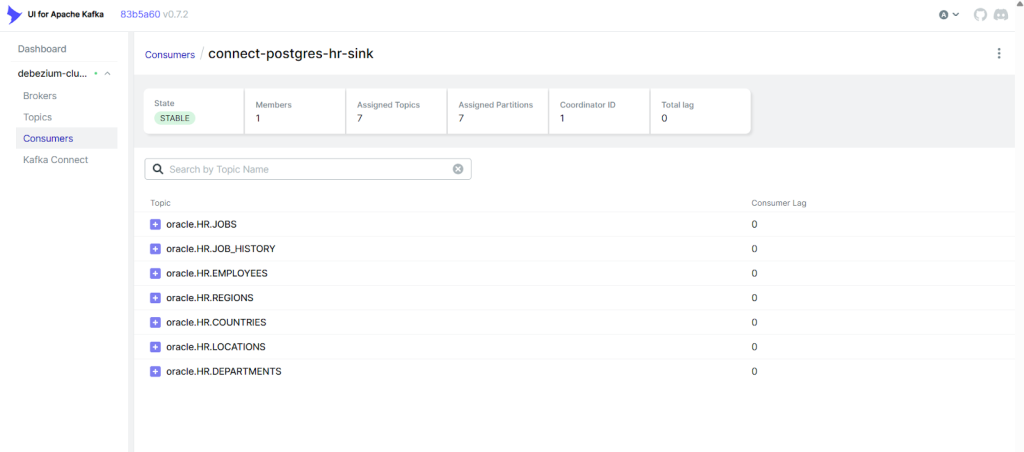Expand the oracle.HR.JOB_HISTORY topic row
Image resolution: width=1024 pixels, height=452 pixels.
coord(155,249)
